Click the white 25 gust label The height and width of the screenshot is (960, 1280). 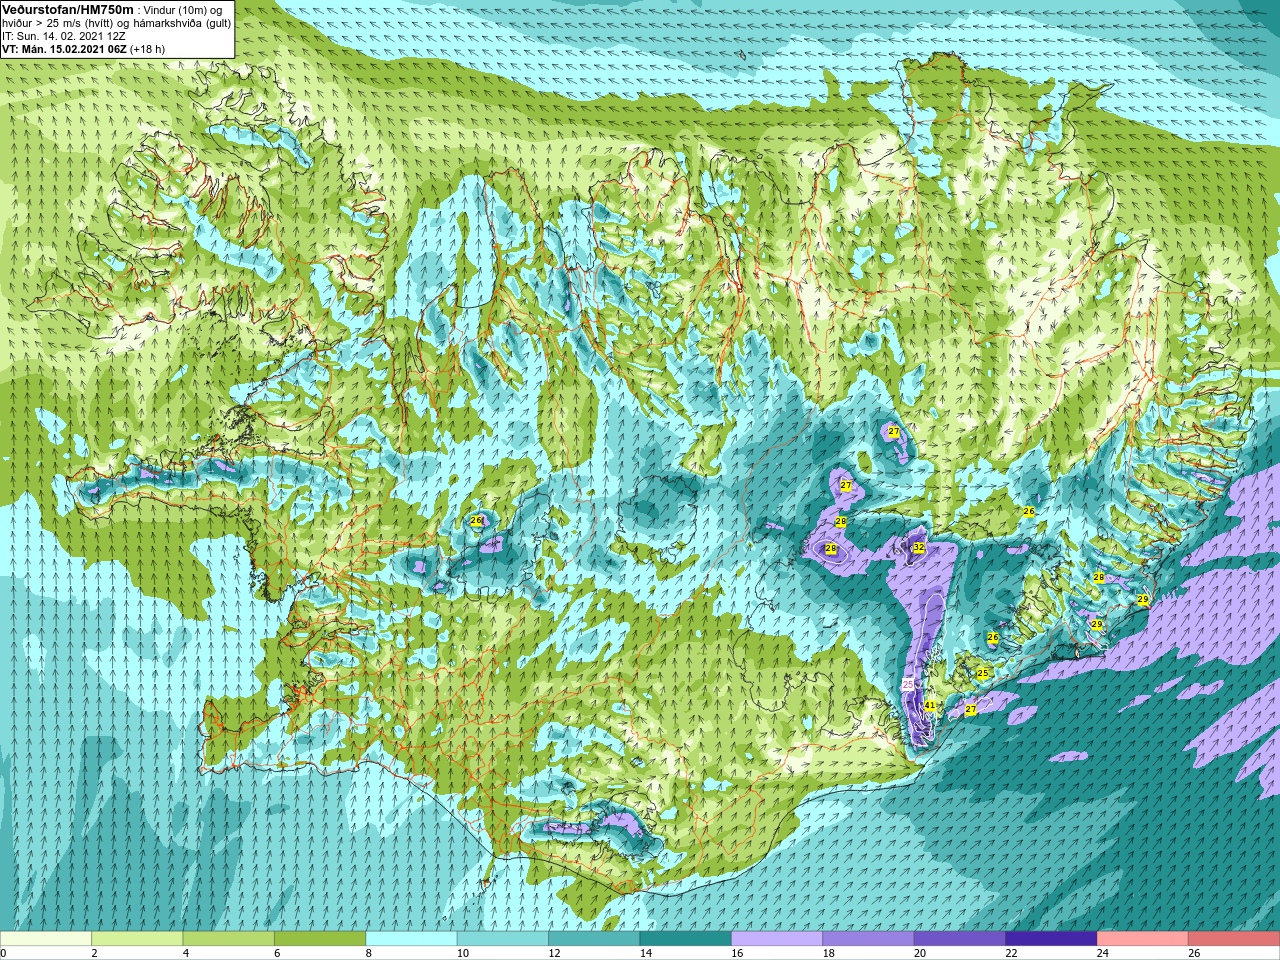coord(908,684)
